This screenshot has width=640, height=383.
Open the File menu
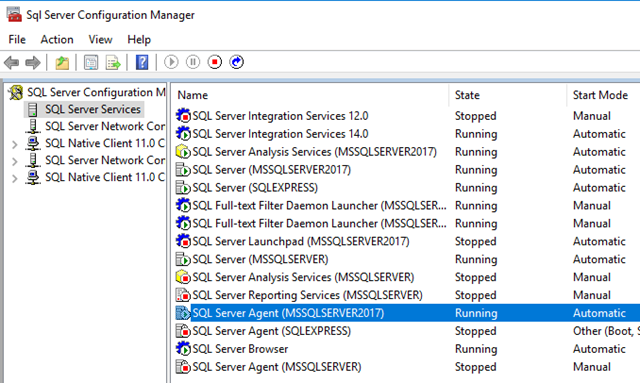17,40
